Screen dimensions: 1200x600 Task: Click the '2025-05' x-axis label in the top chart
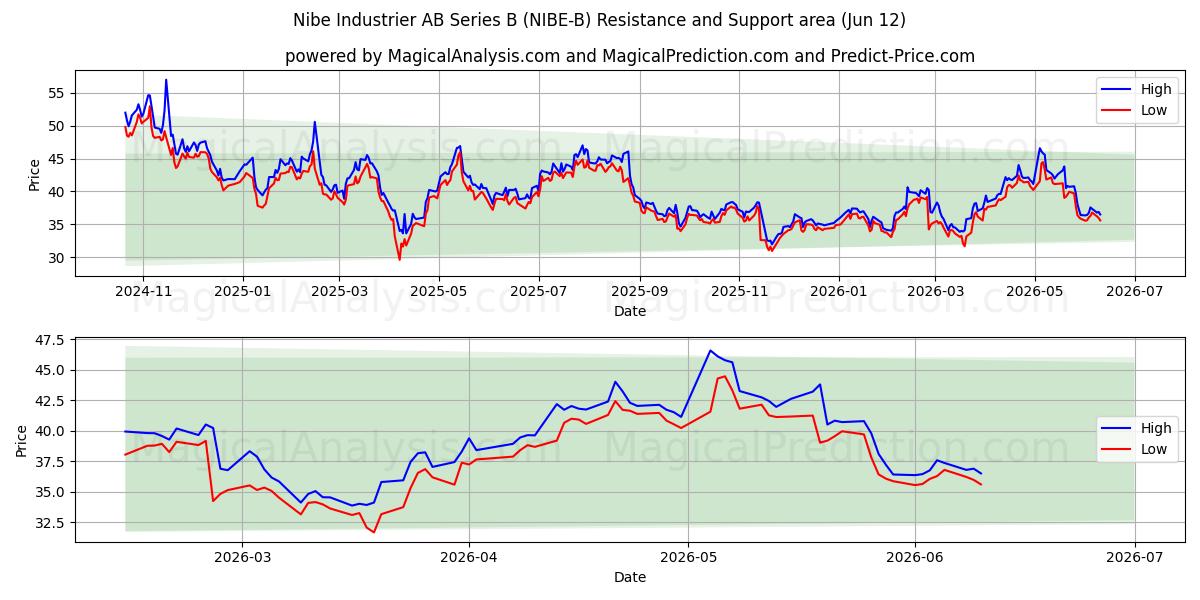[x=439, y=291]
